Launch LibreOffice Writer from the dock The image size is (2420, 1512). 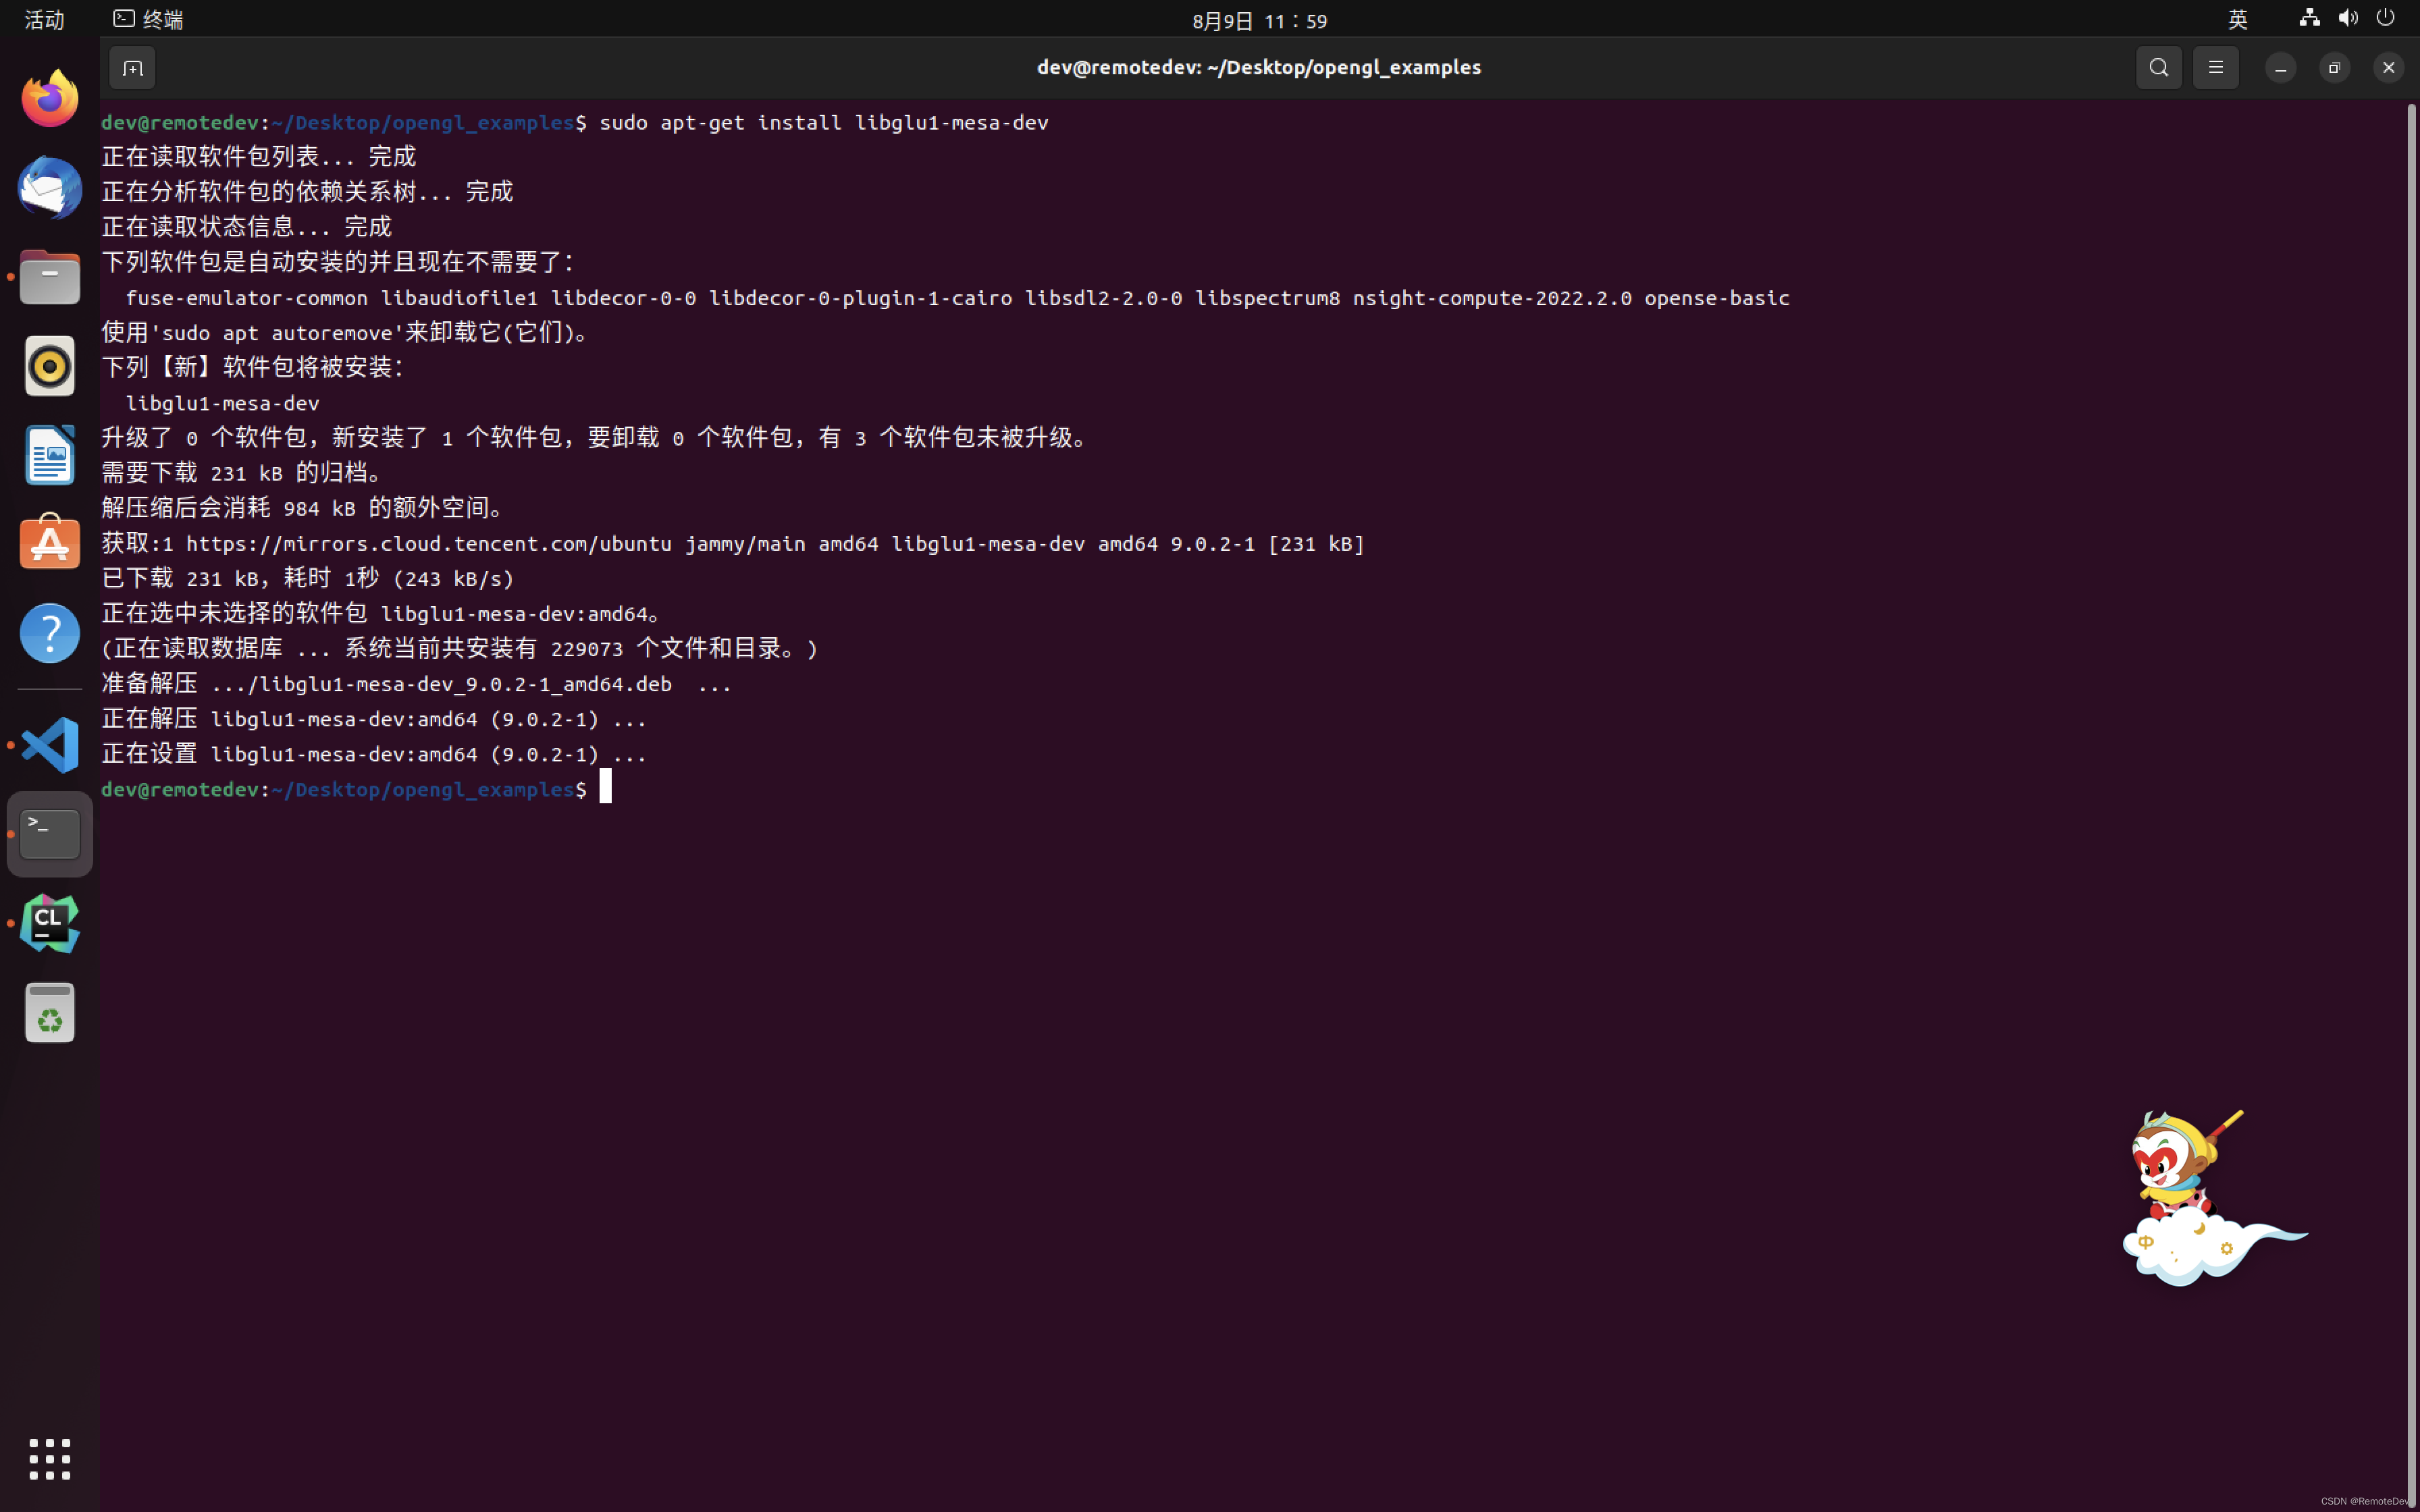pos(50,455)
